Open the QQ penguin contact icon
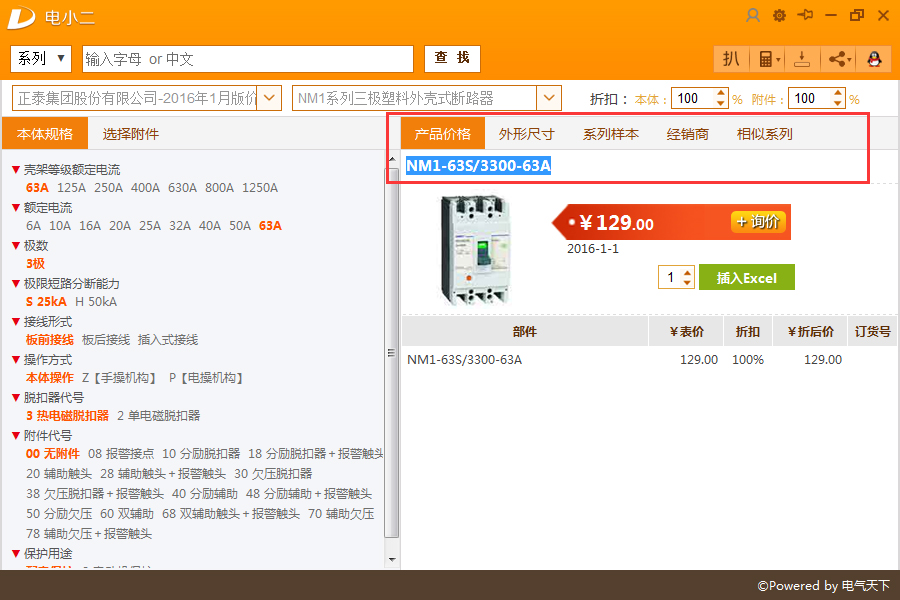 click(x=874, y=59)
